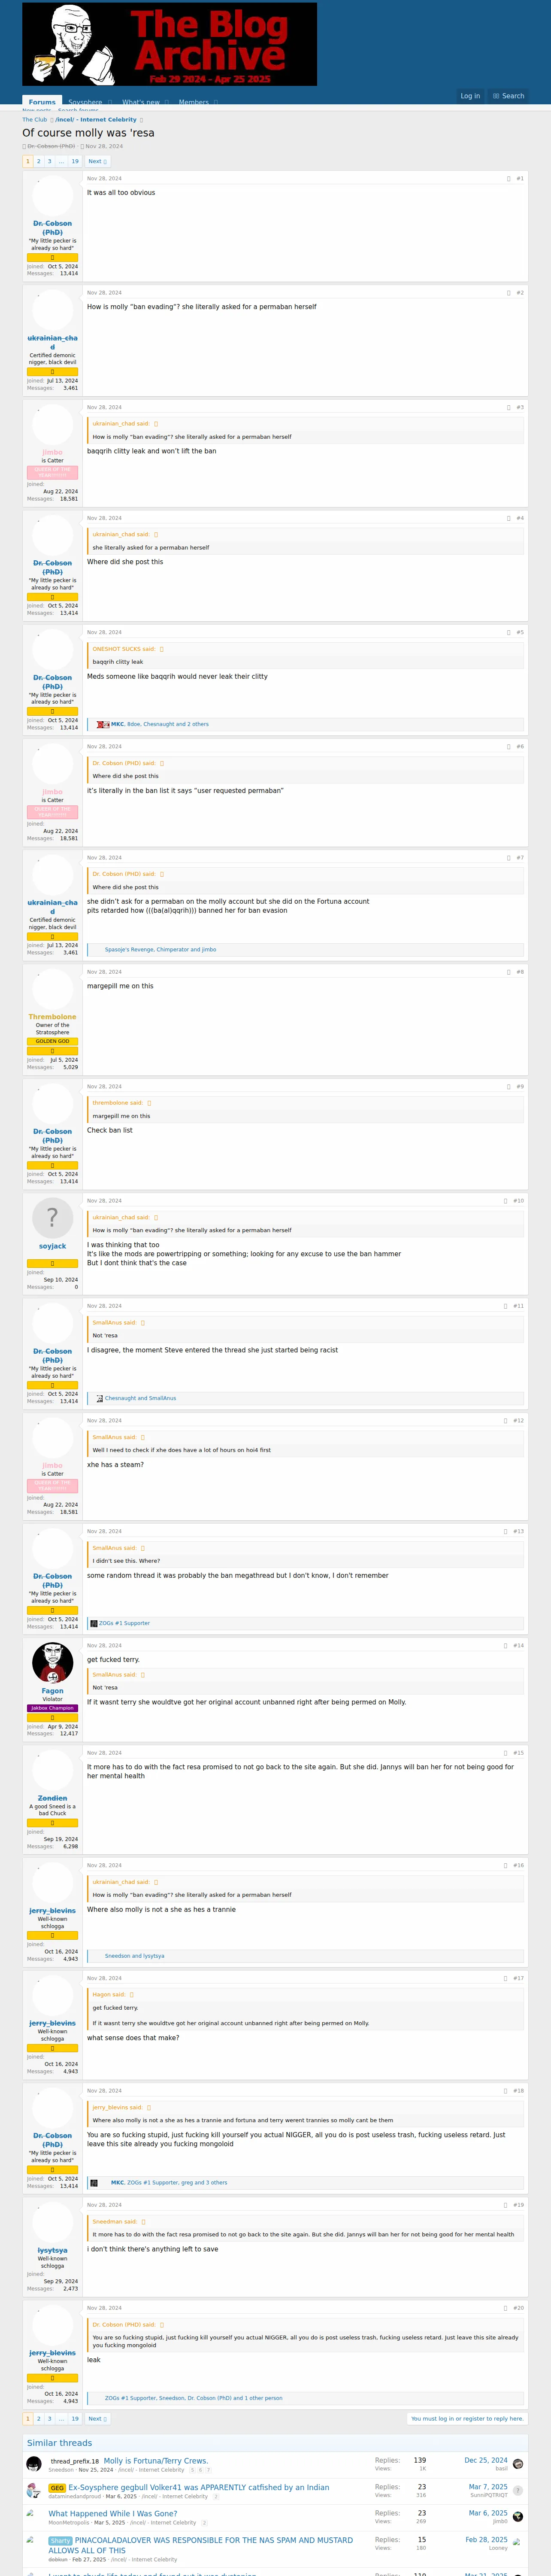
Task: Expand the What's new menu arrow
Action: (167, 102)
